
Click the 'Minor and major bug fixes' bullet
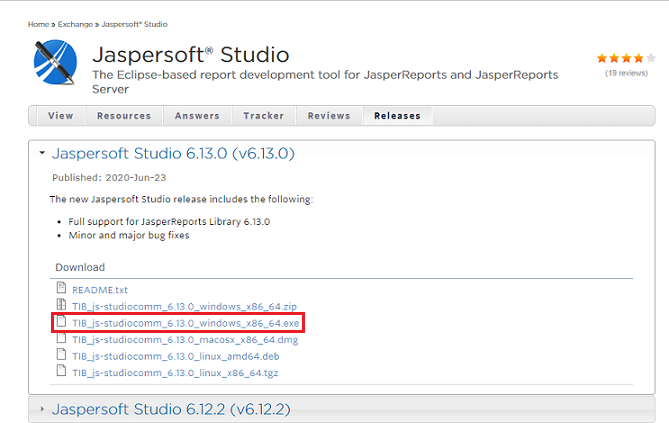pos(129,236)
